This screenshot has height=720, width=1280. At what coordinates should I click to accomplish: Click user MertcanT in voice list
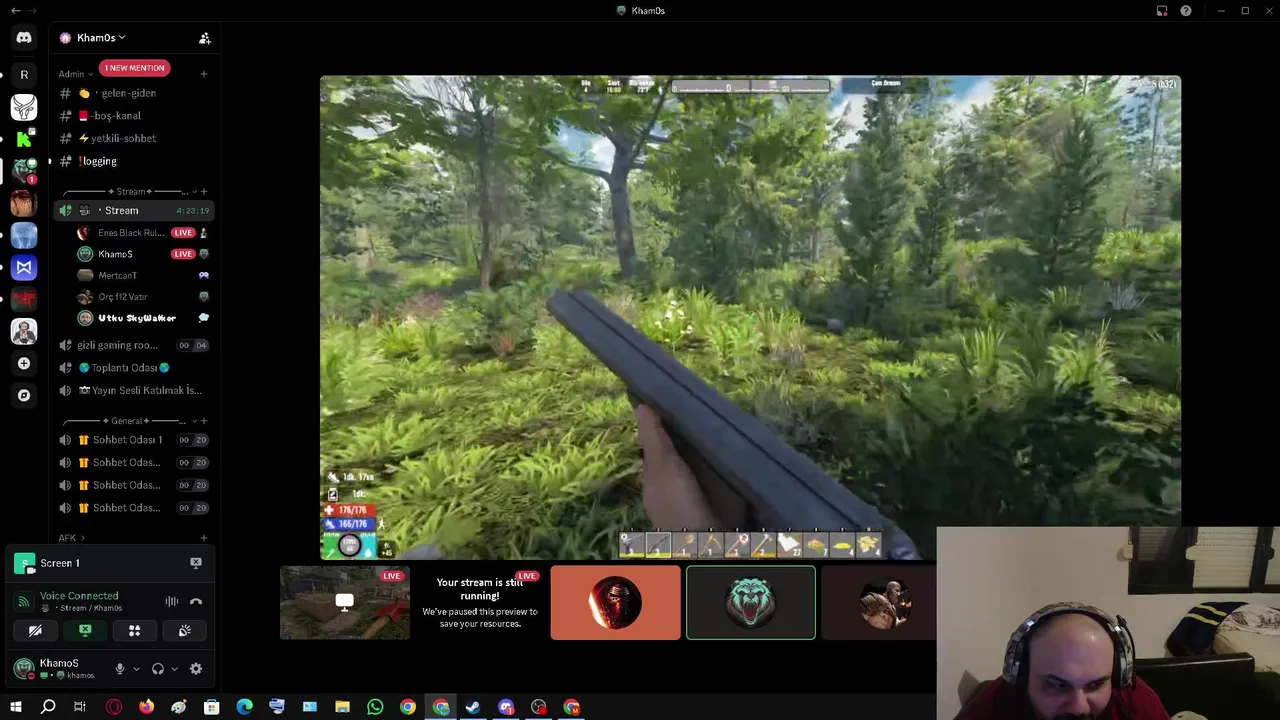[142, 275]
